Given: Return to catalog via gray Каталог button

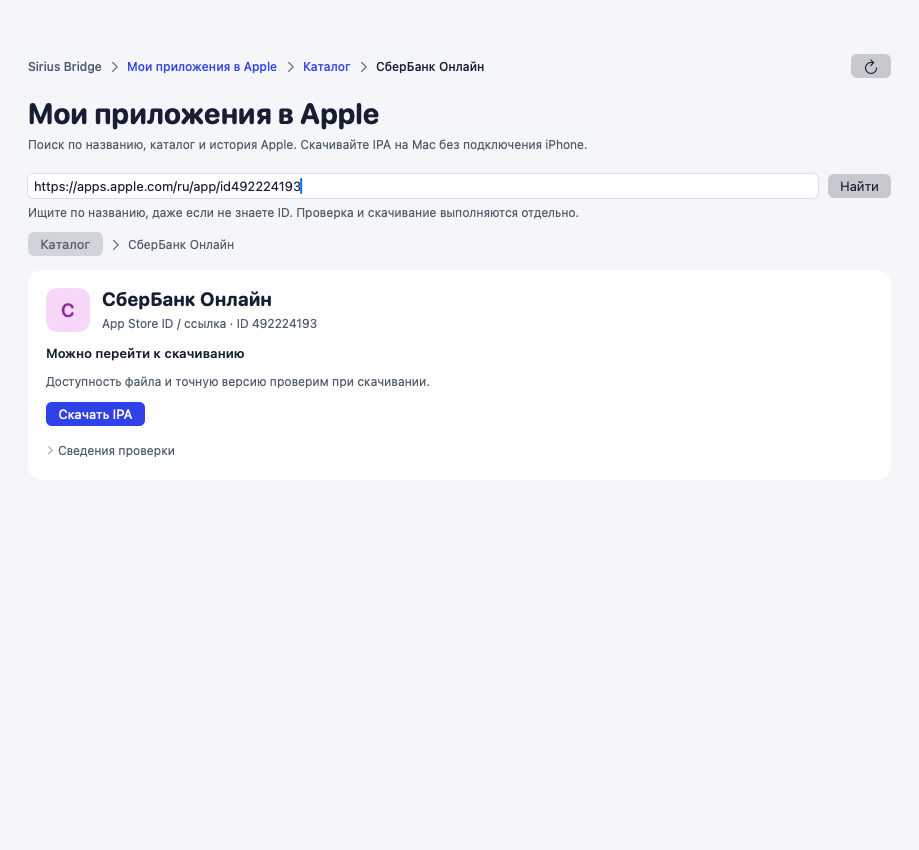Looking at the screenshot, I should (x=65, y=244).
